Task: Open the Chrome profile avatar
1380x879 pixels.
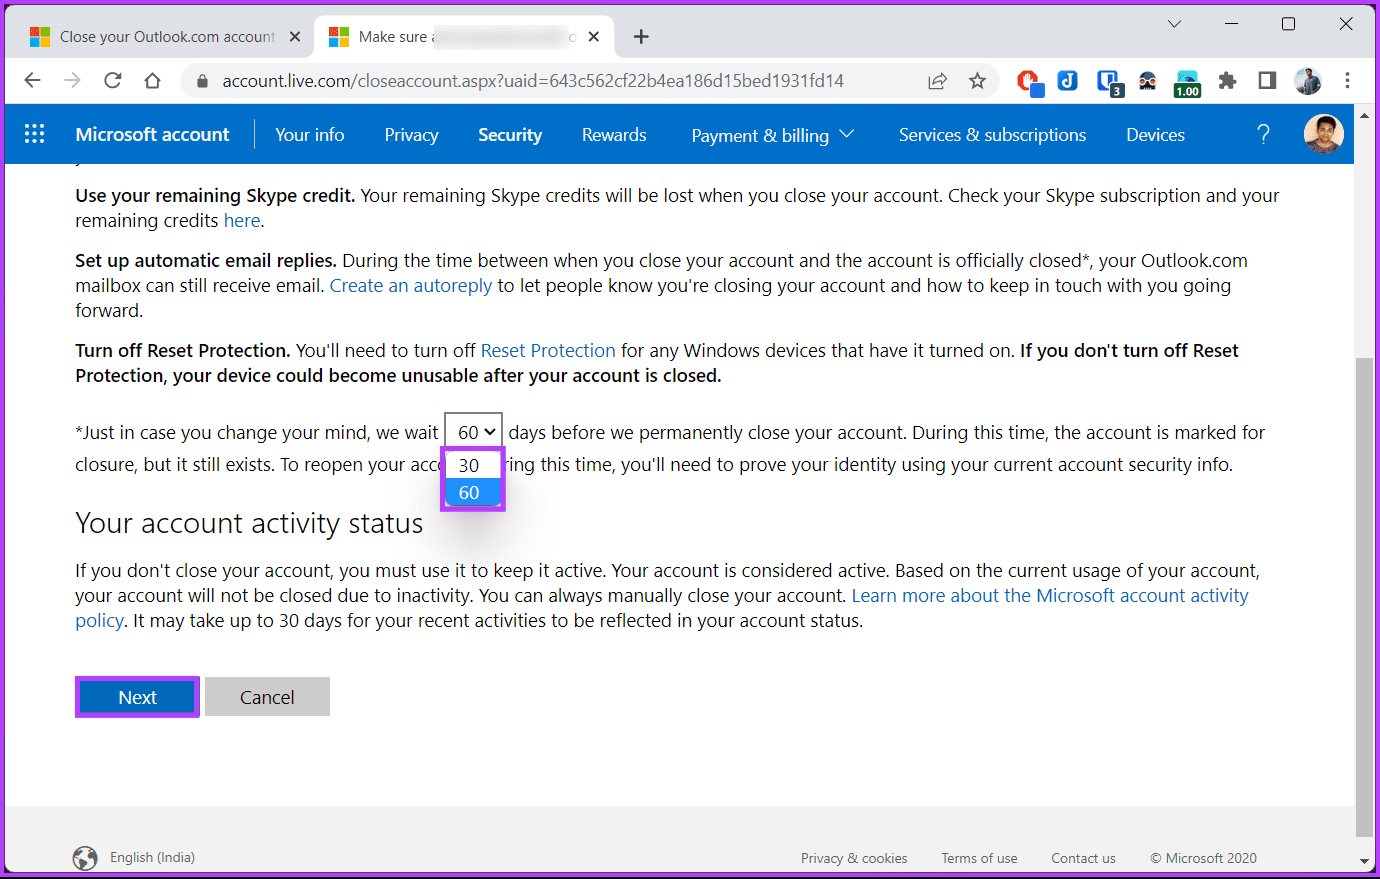Action: (1308, 81)
